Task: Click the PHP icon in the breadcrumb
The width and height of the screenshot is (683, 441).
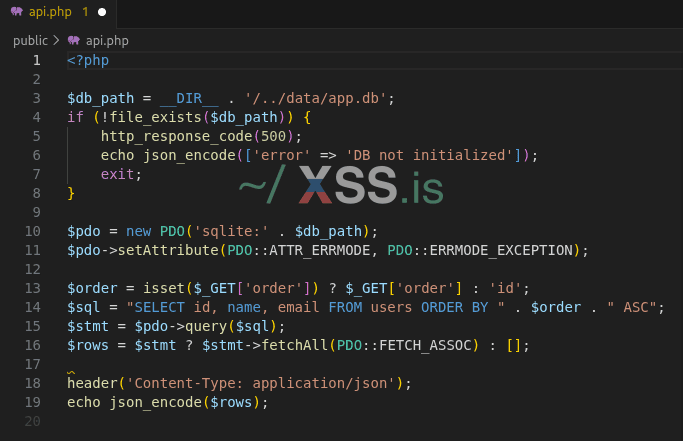Action: [74, 41]
